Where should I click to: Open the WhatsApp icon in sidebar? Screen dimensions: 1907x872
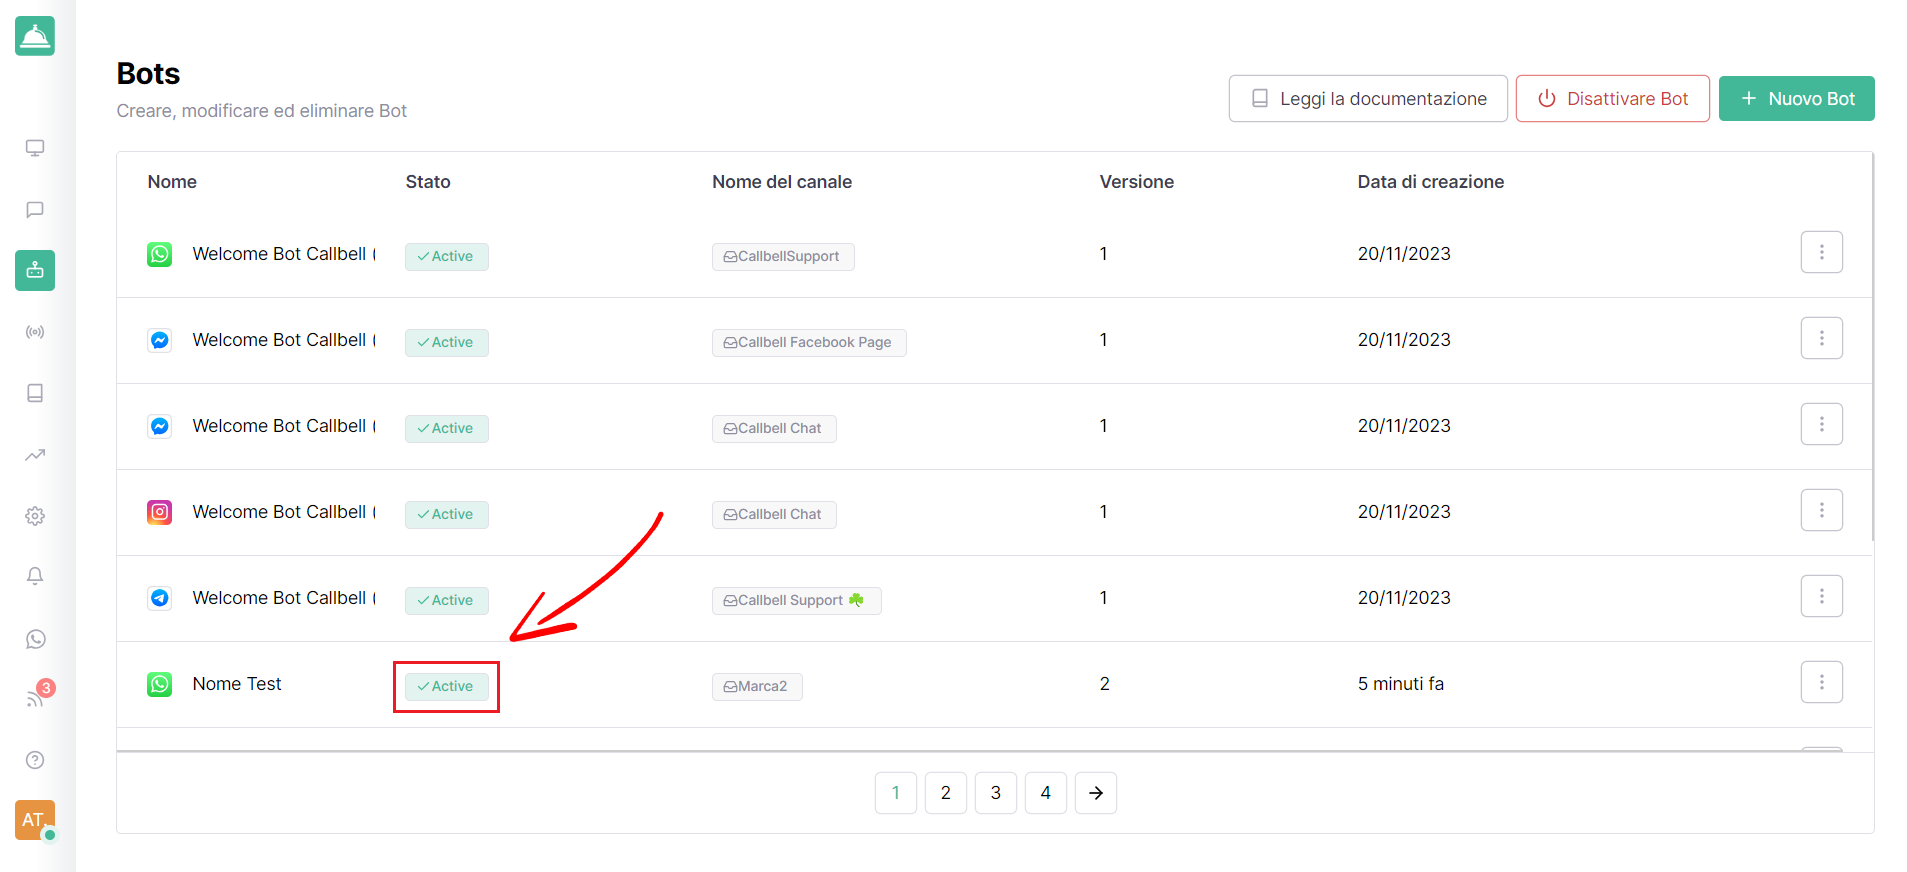click(x=35, y=639)
